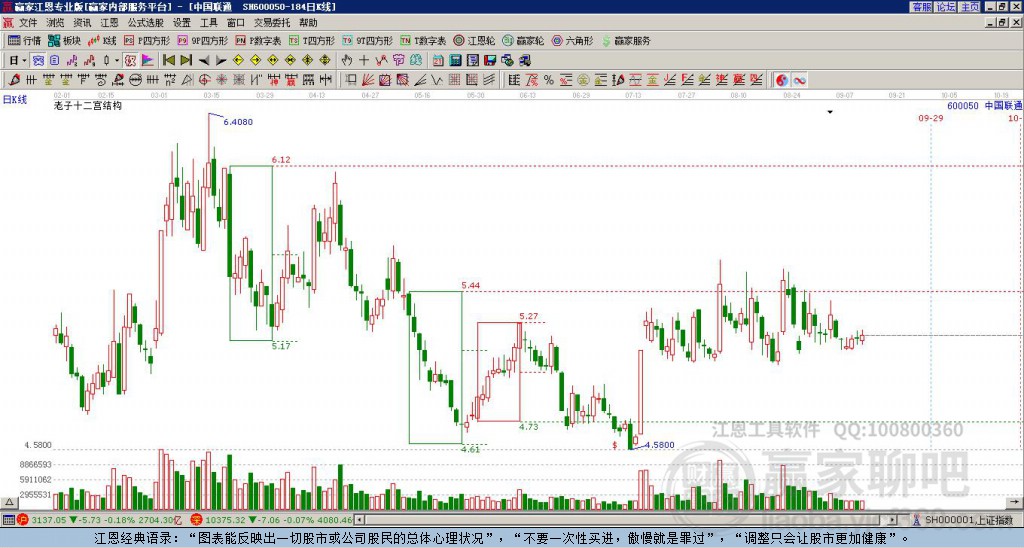Toggle the blue infinity symbol button
The height and width of the screenshot is (548, 1024).
point(799,80)
